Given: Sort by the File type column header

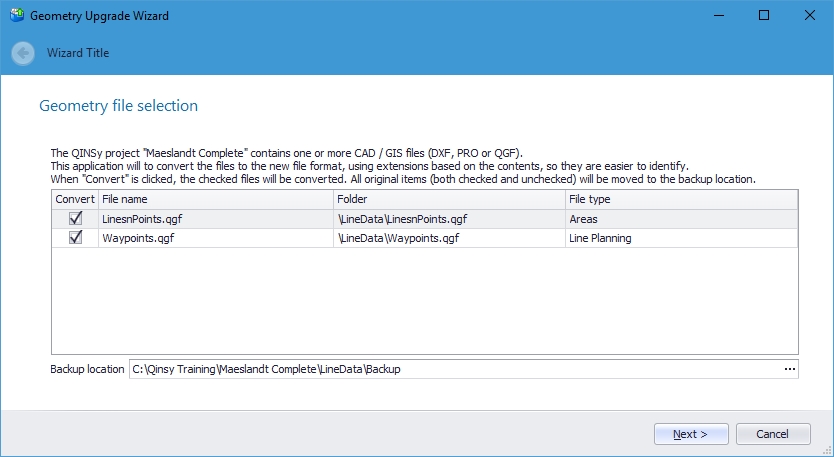Looking at the screenshot, I should click(681, 200).
